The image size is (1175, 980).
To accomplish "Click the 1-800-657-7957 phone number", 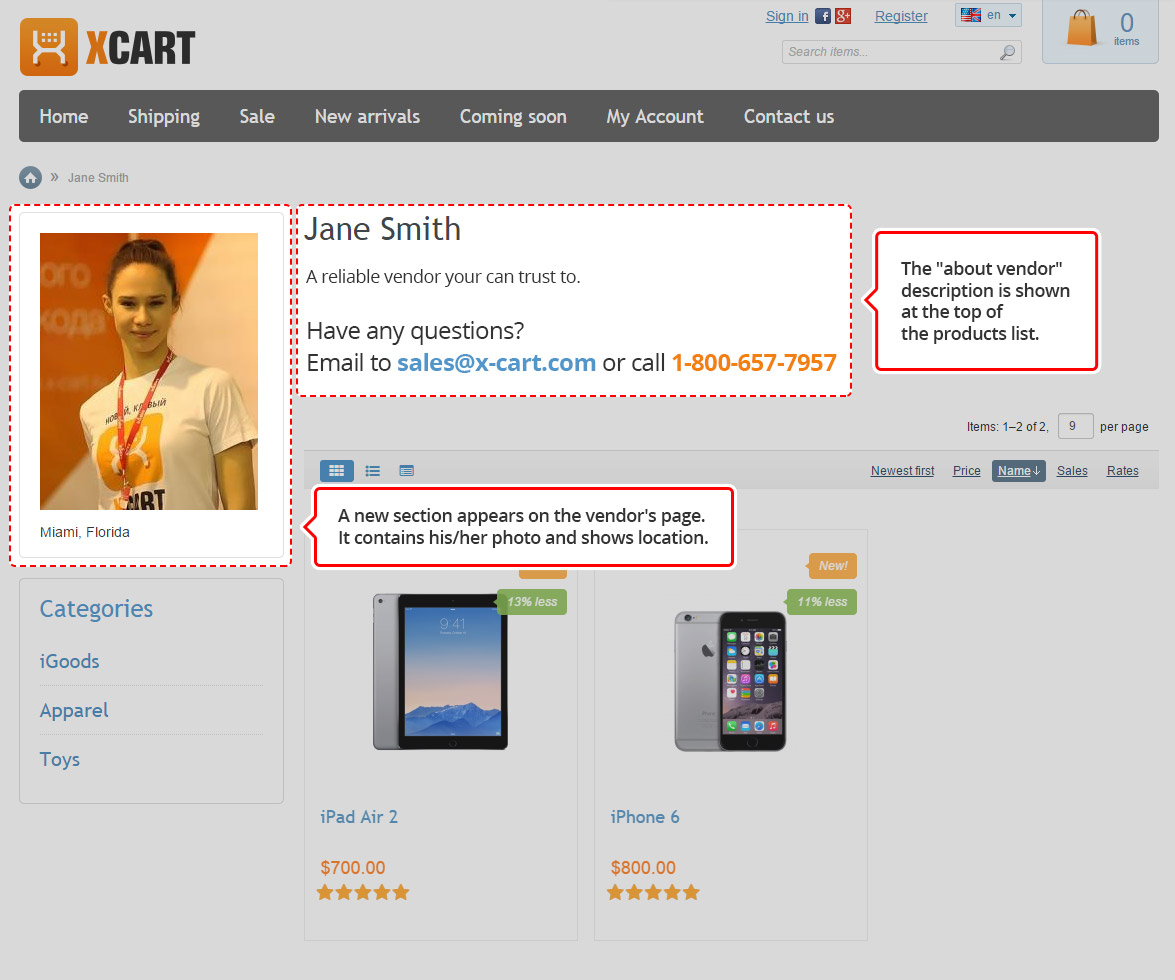I will coord(754,363).
